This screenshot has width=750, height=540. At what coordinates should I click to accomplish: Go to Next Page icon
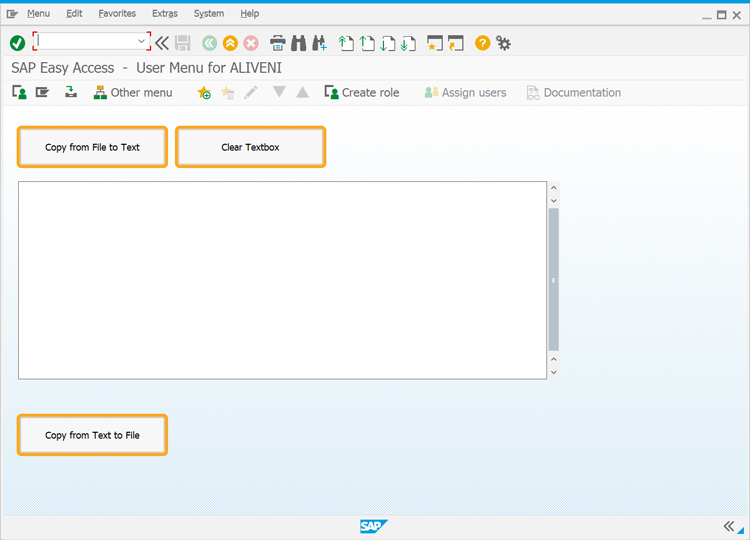[388, 43]
